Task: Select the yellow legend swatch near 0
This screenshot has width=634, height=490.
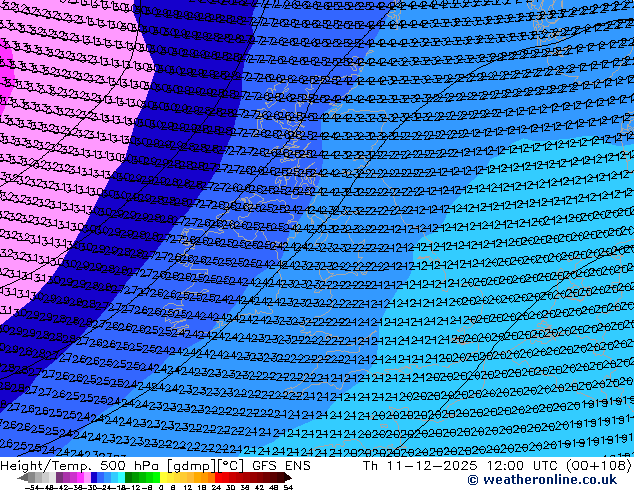Action: [163, 477]
